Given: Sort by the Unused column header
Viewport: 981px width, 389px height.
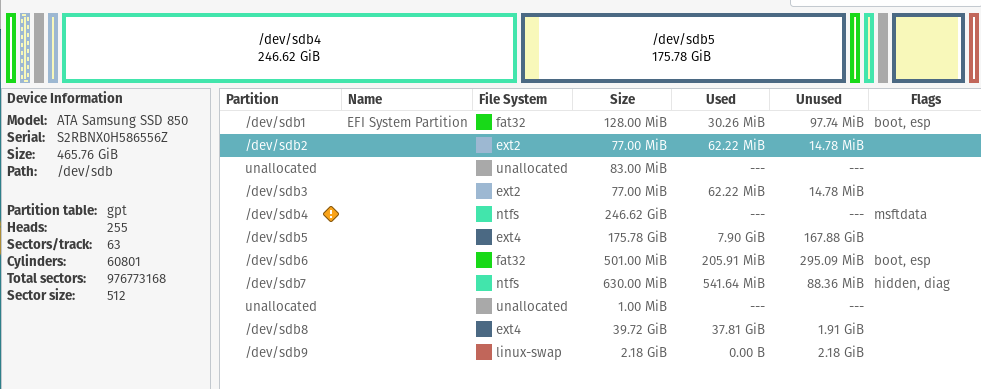Looking at the screenshot, I should pos(818,99).
